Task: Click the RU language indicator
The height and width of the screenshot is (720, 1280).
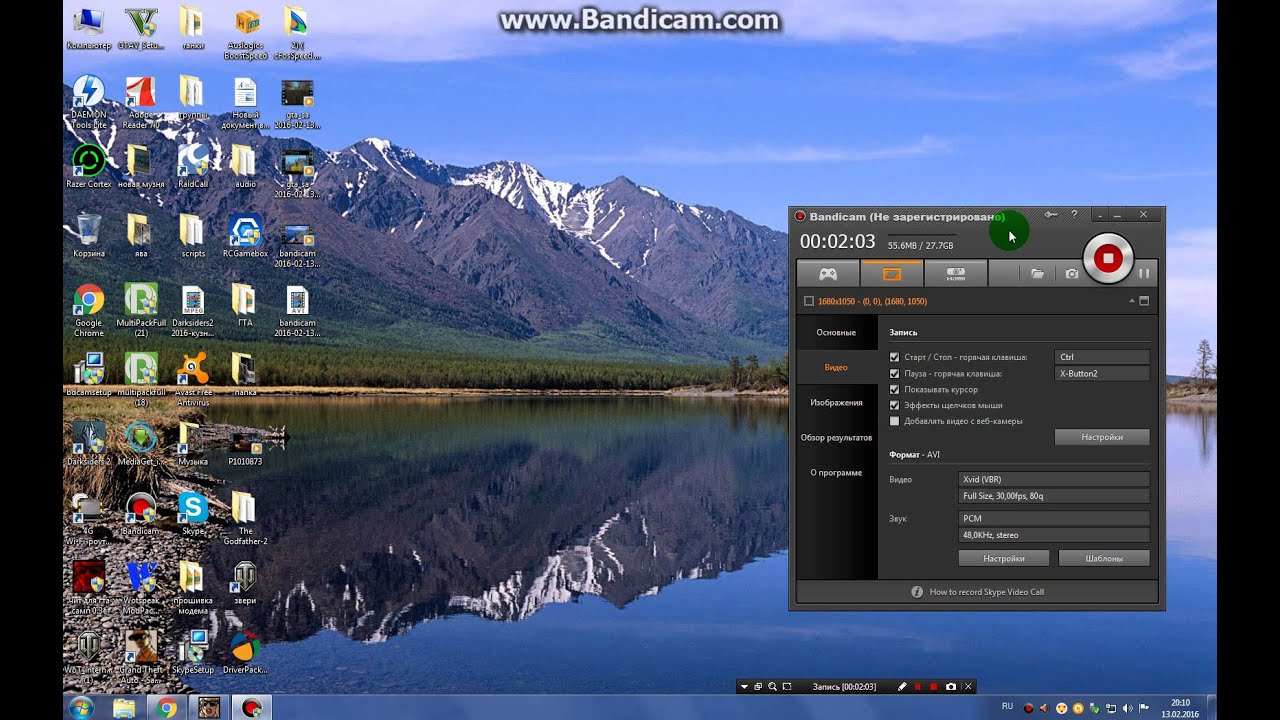Action: pos(1007,706)
